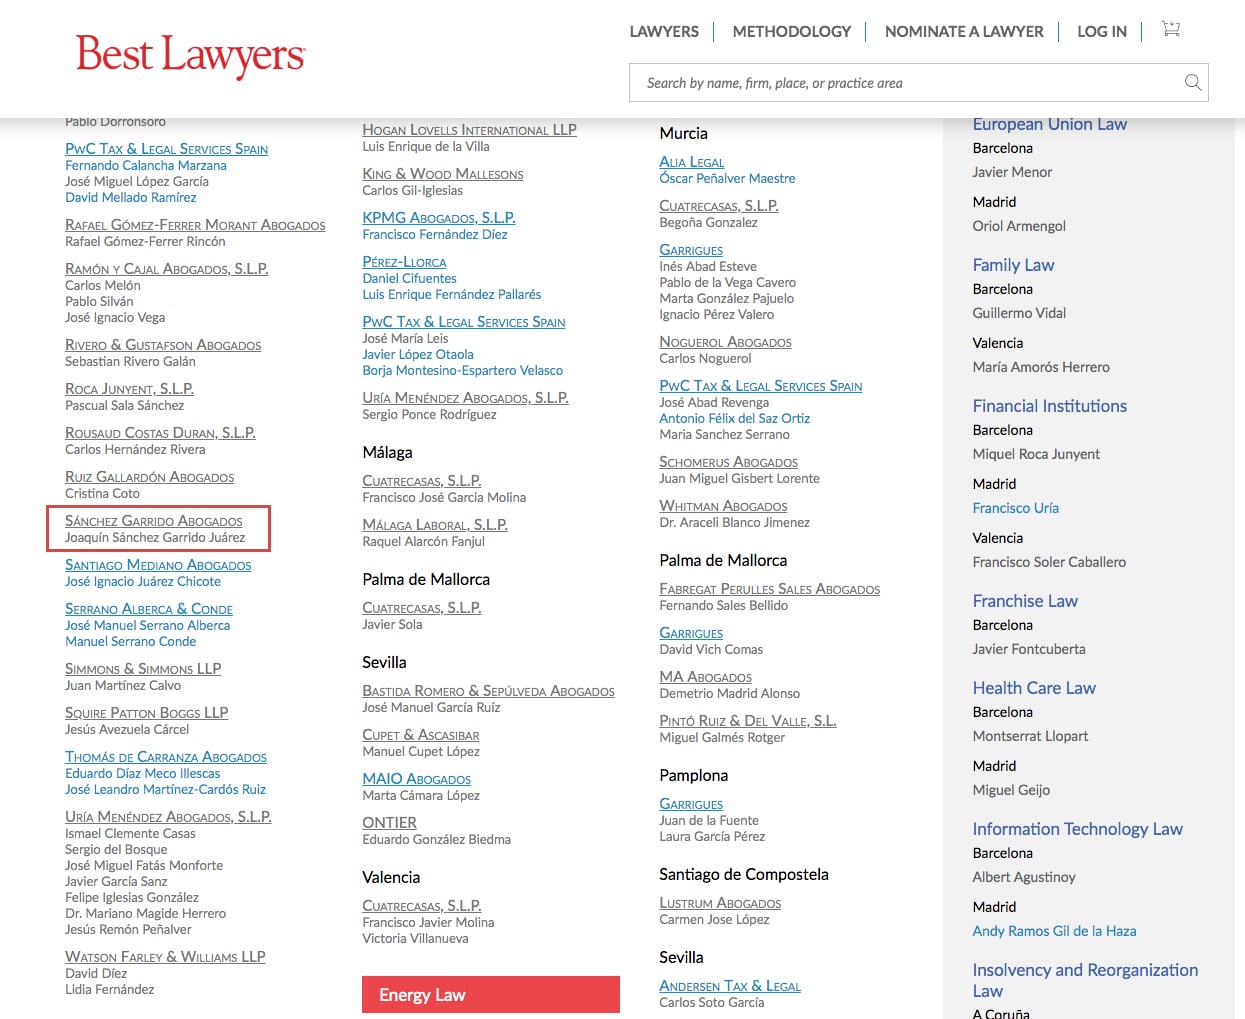This screenshot has height=1019, width=1245.
Task: Open Fernando Calancha Marzana profile
Action: [146, 165]
